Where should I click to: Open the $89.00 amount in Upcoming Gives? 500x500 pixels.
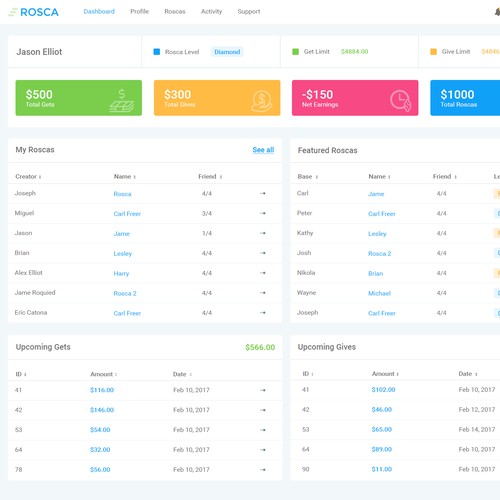pyautogui.click(x=382, y=449)
